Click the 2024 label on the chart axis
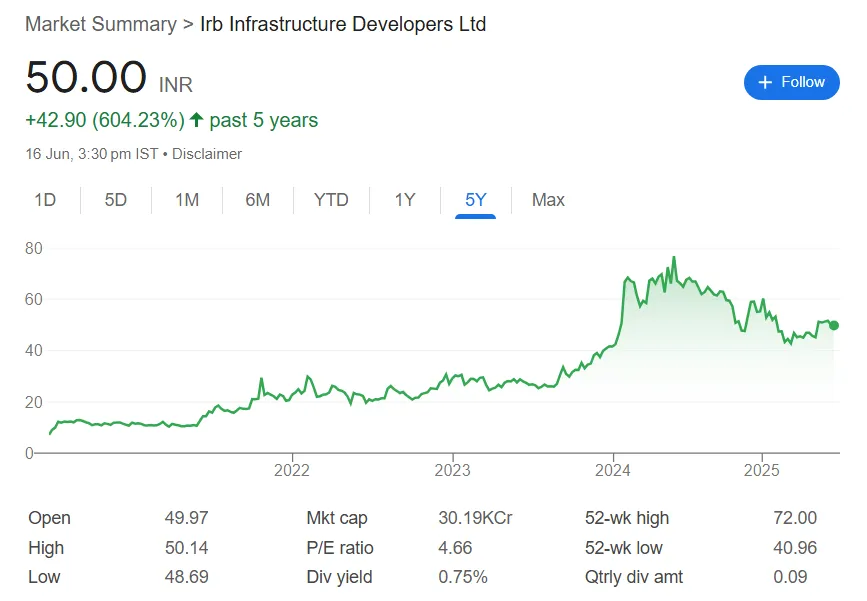The image size is (867, 601). [x=613, y=470]
